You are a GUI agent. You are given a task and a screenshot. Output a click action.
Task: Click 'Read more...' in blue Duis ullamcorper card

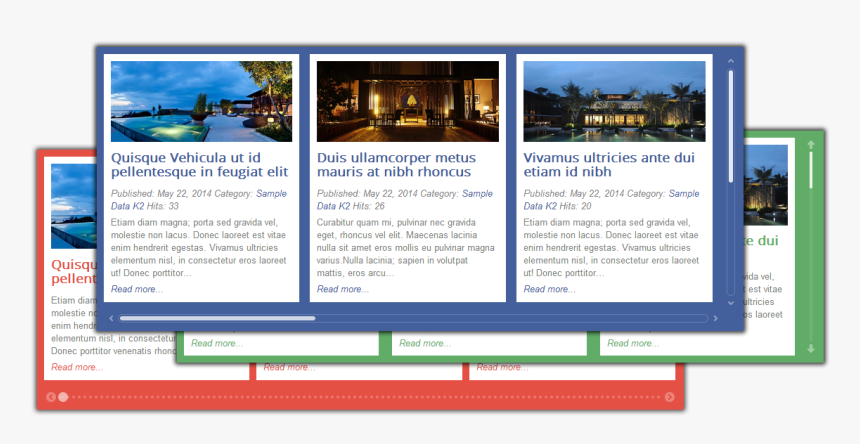(343, 289)
